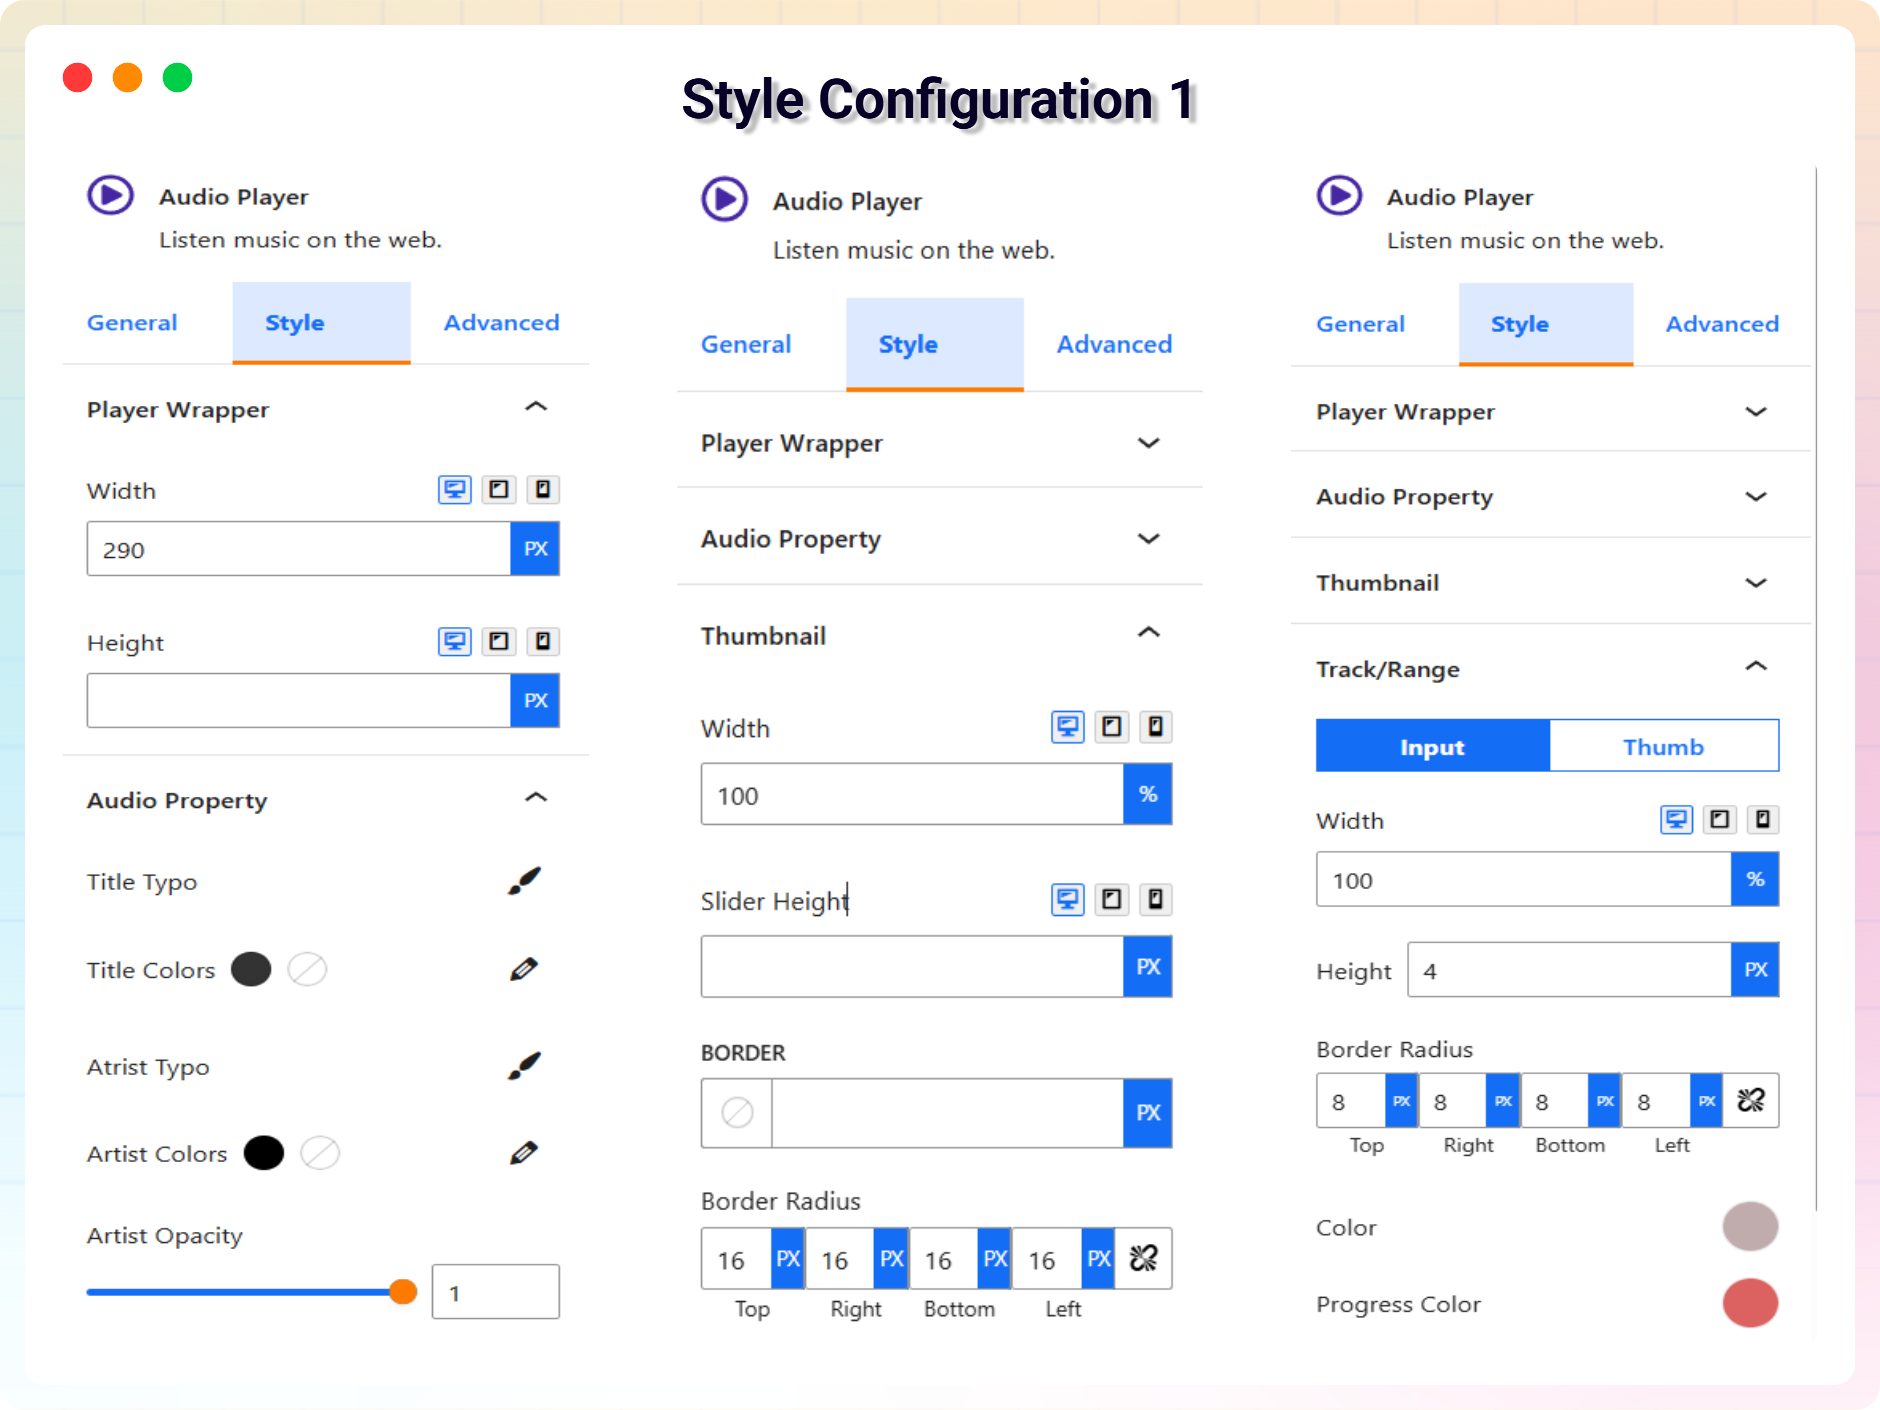Viewport: 1880px width, 1410px height.
Task: Switch Track/Range to Thumb mode
Action: [1664, 746]
